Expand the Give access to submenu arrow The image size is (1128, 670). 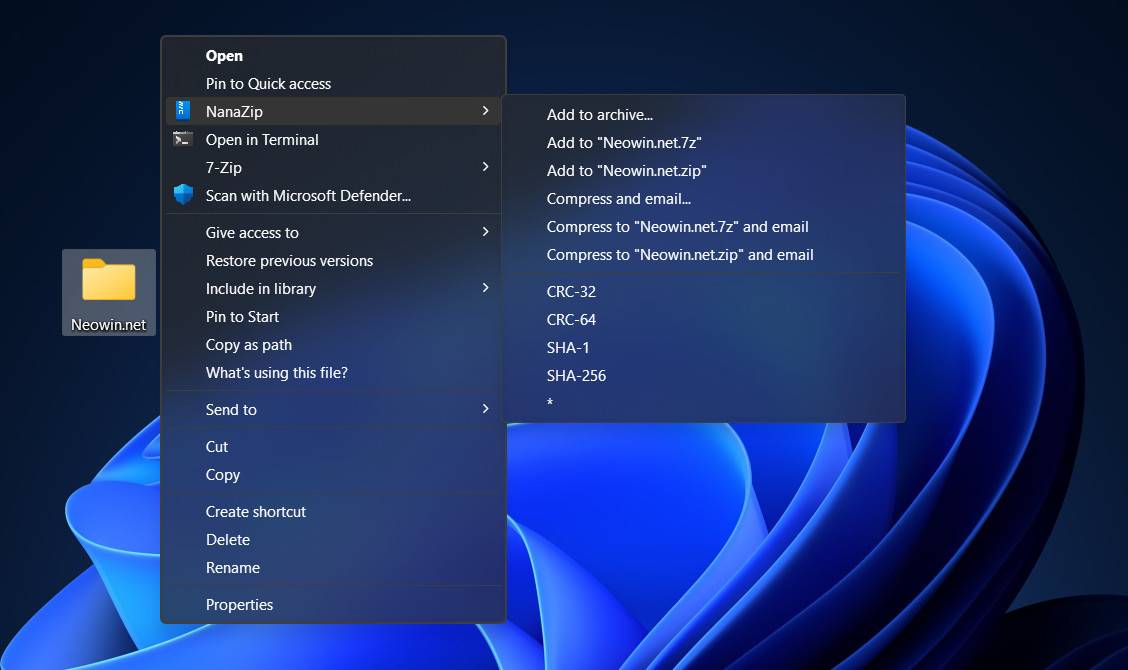tap(486, 232)
